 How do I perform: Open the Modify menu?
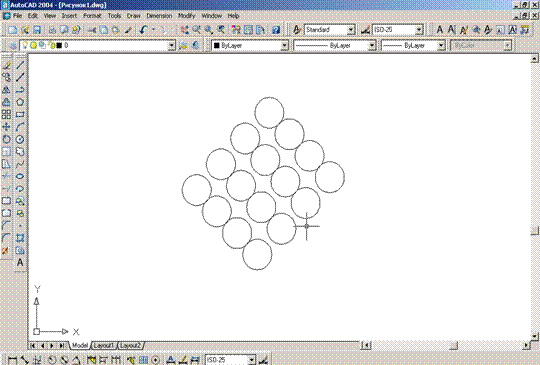[186, 16]
